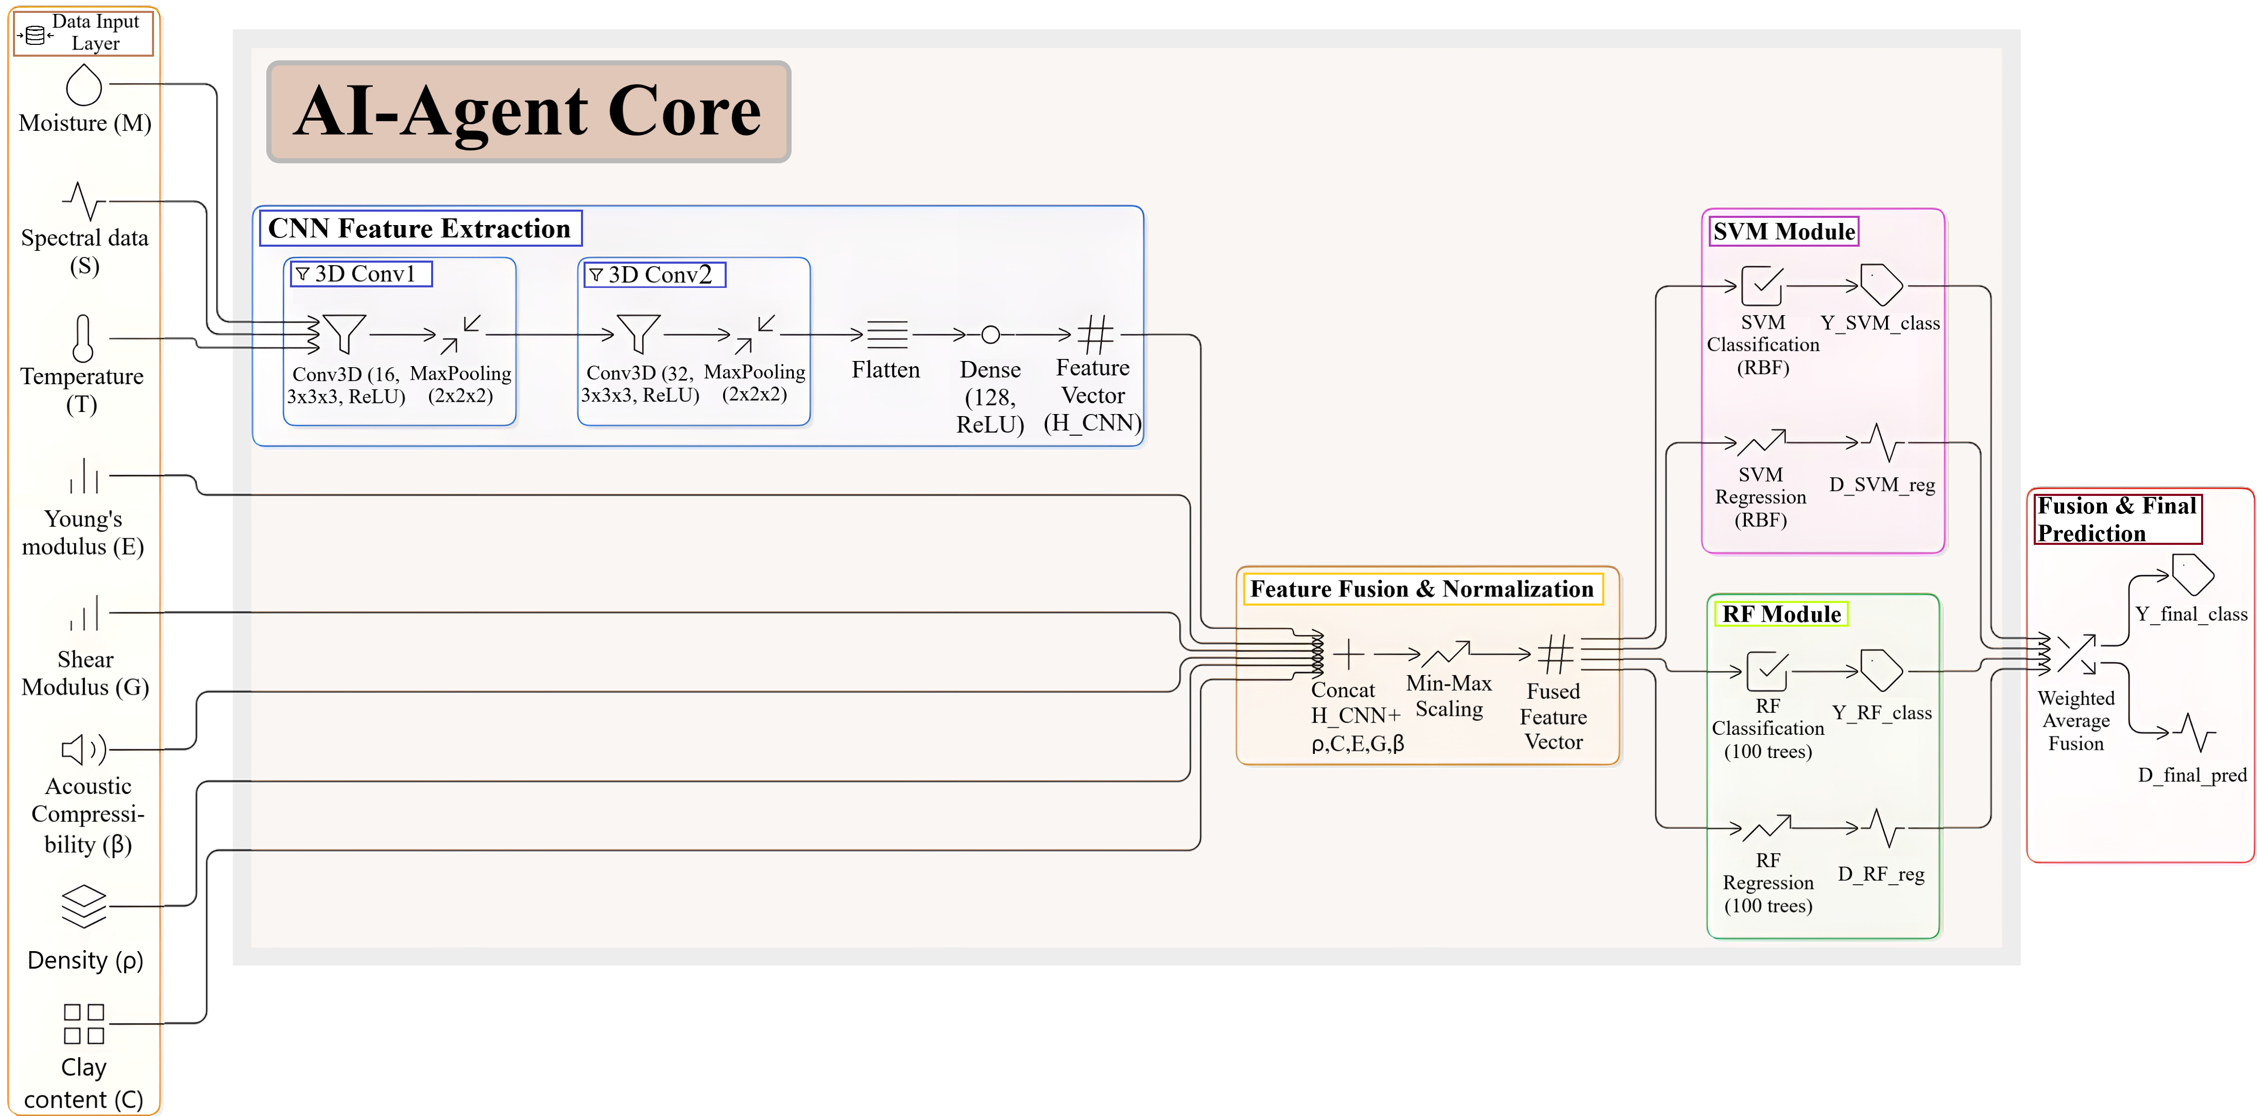Select the 'Concat H_CNN+ ρ,C,E,G,β' text
This screenshot has width=2257, height=1116.
tap(1357, 717)
